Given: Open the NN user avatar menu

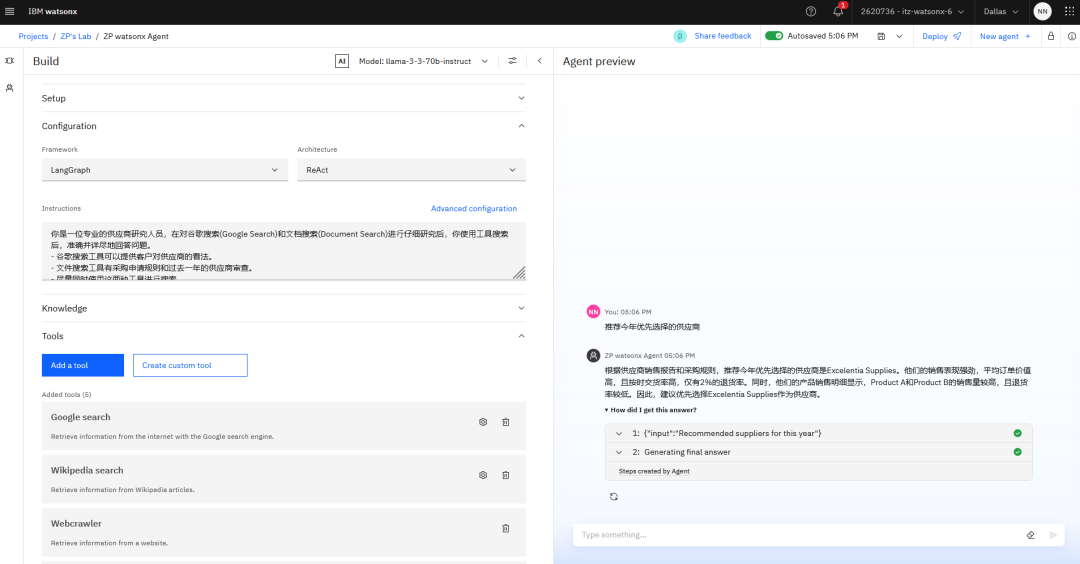Looking at the screenshot, I should [1042, 12].
